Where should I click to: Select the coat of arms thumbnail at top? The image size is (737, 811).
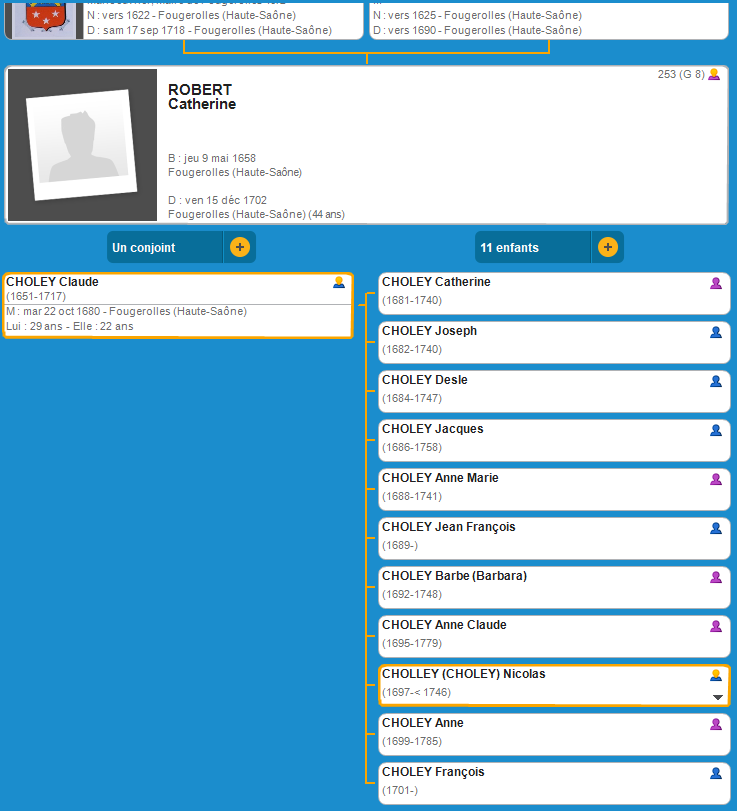[x=43, y=18]
